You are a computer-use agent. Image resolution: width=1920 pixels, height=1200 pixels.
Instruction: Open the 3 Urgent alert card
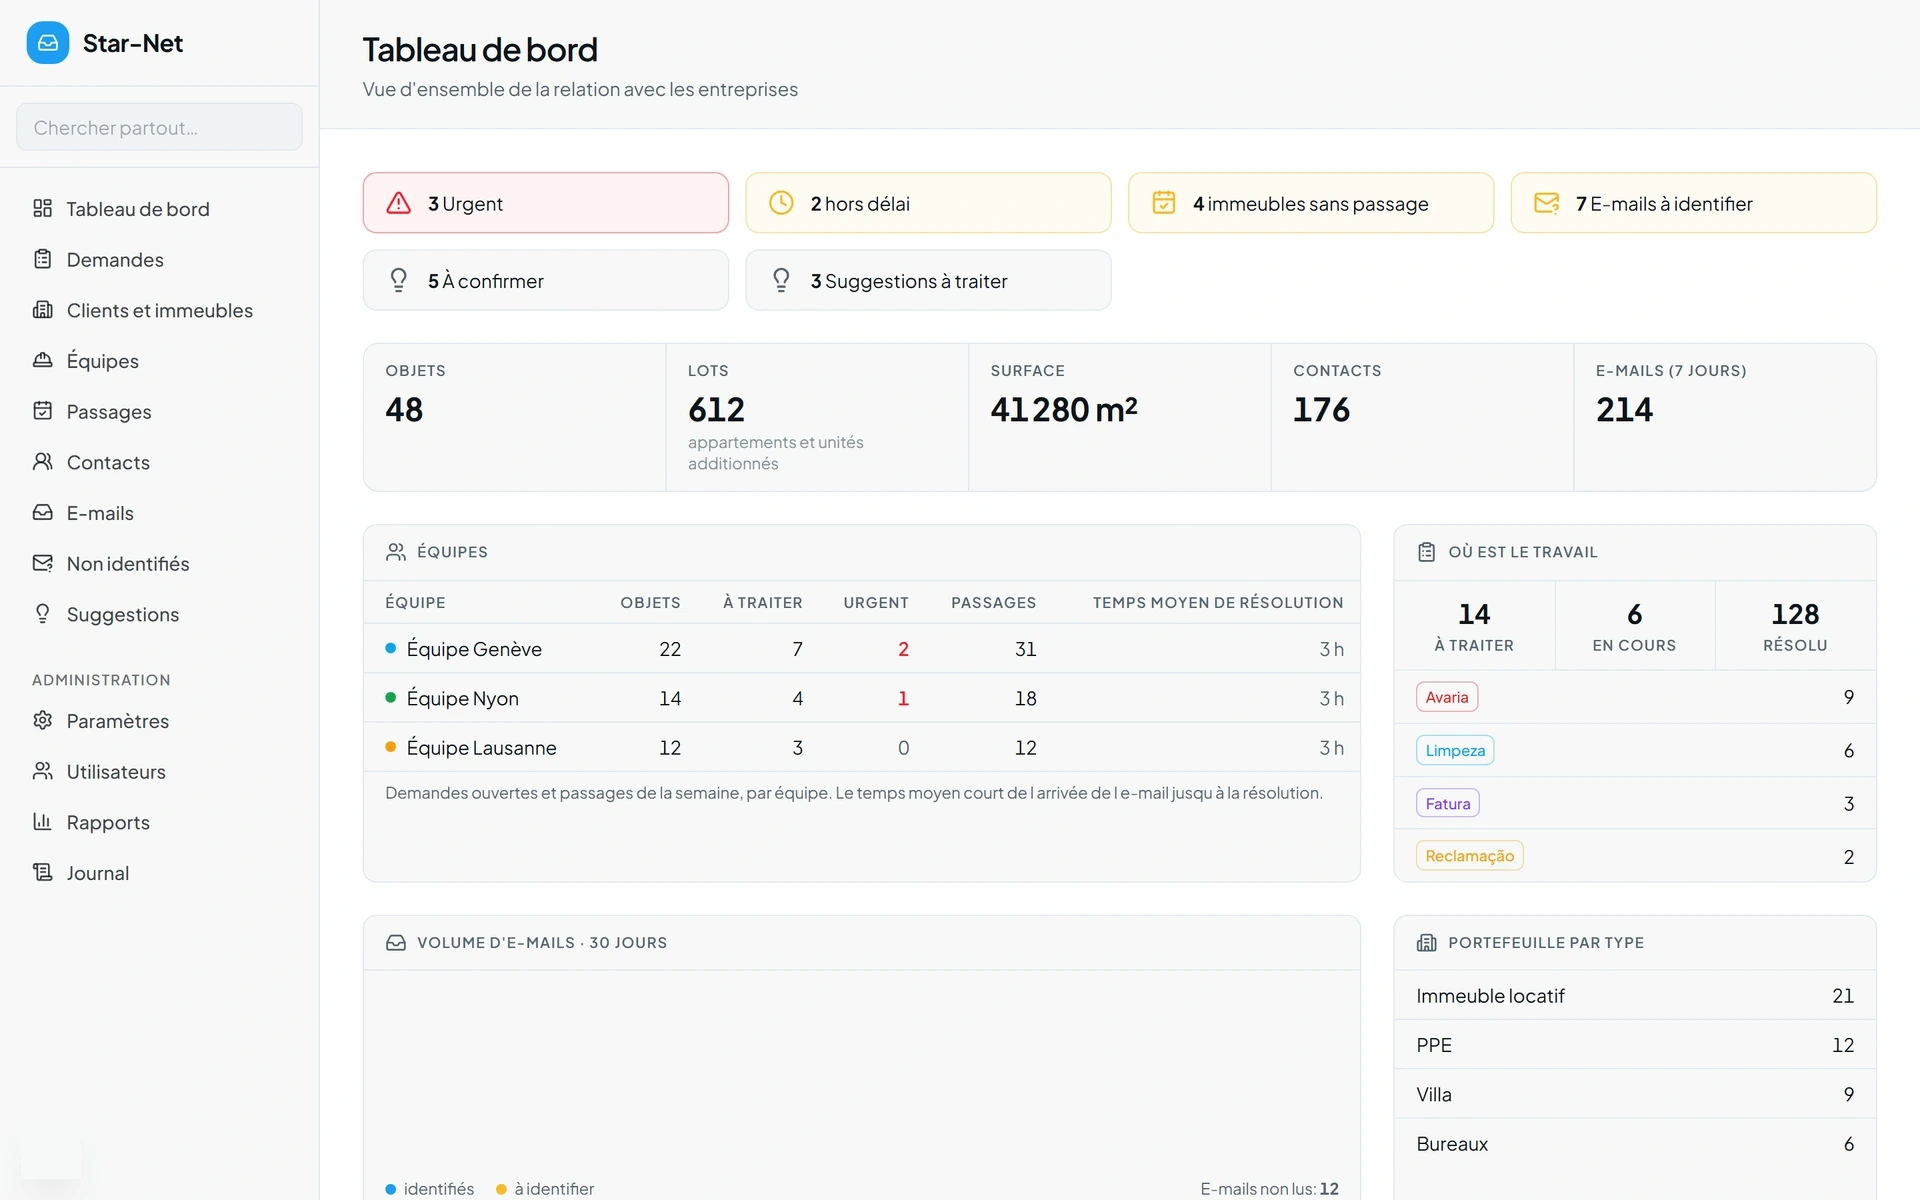coord(546,203)
